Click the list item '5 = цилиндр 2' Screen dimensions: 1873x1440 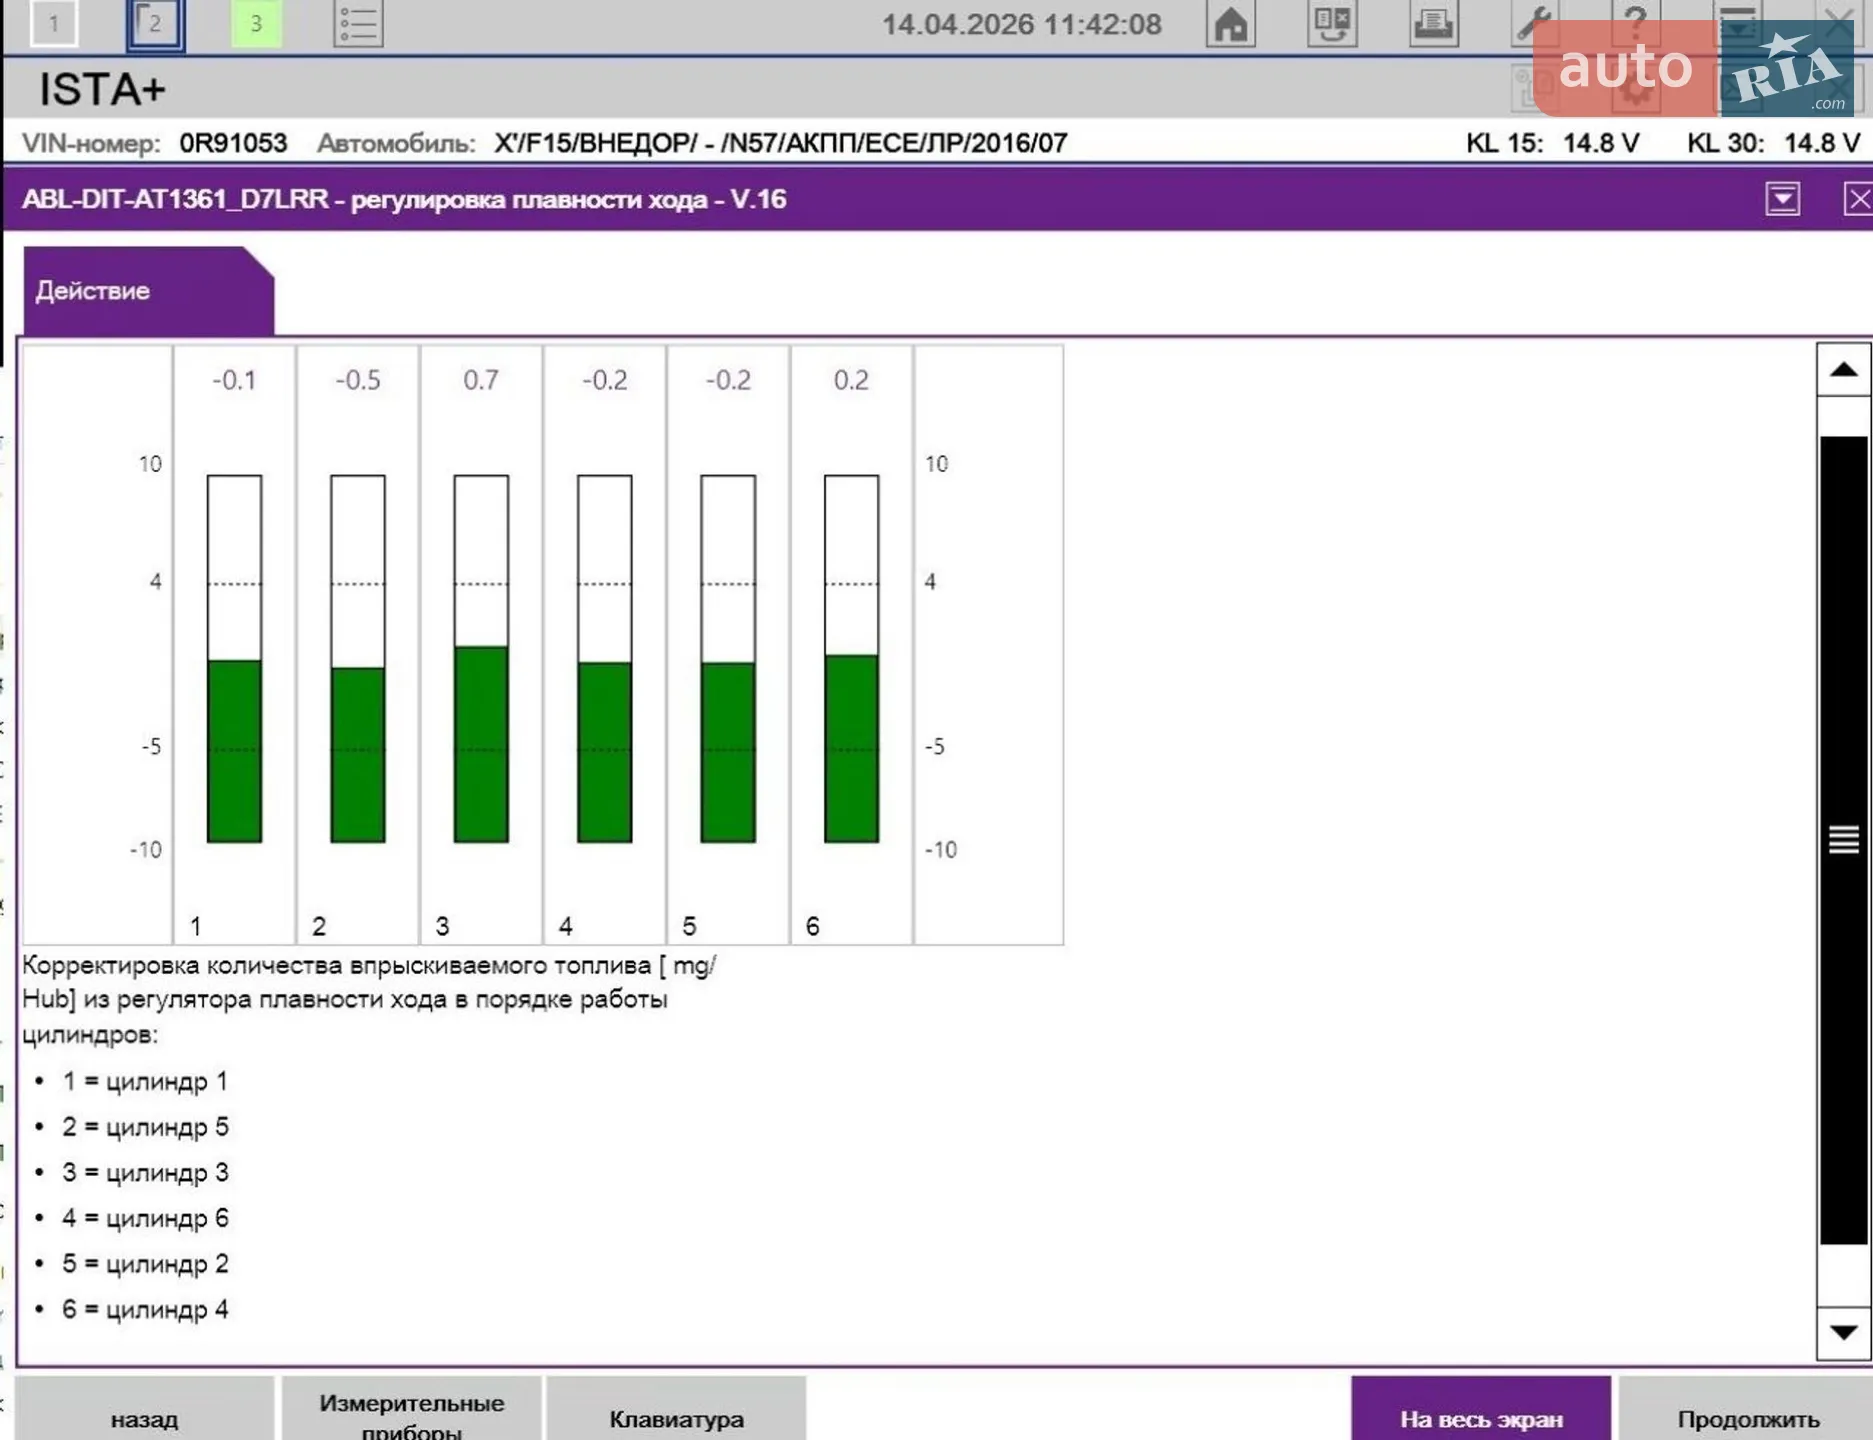point(145,1263)
